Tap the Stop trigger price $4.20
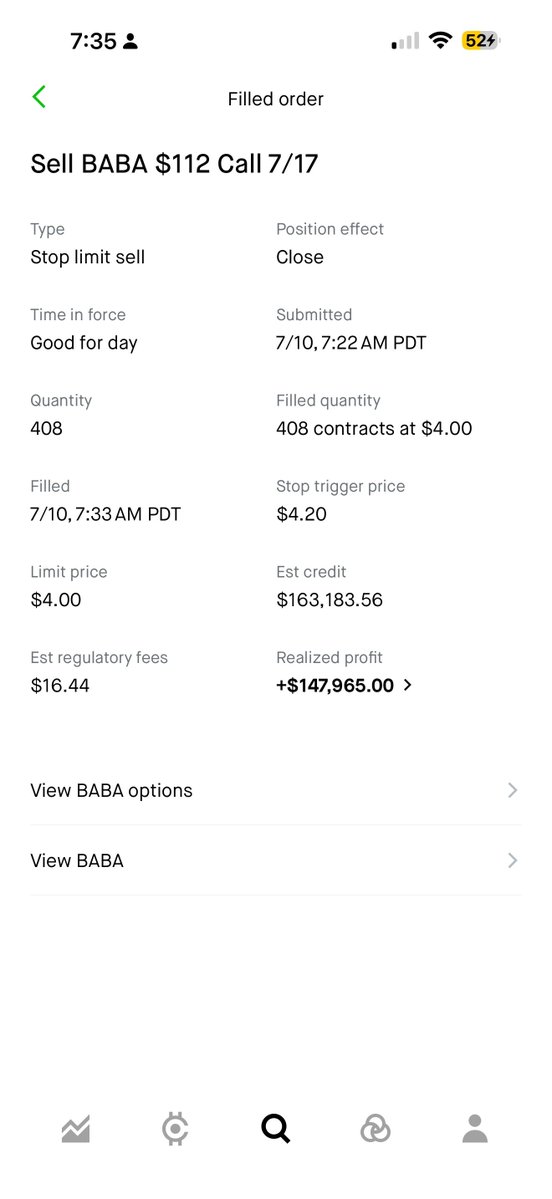 click(301, 514)
